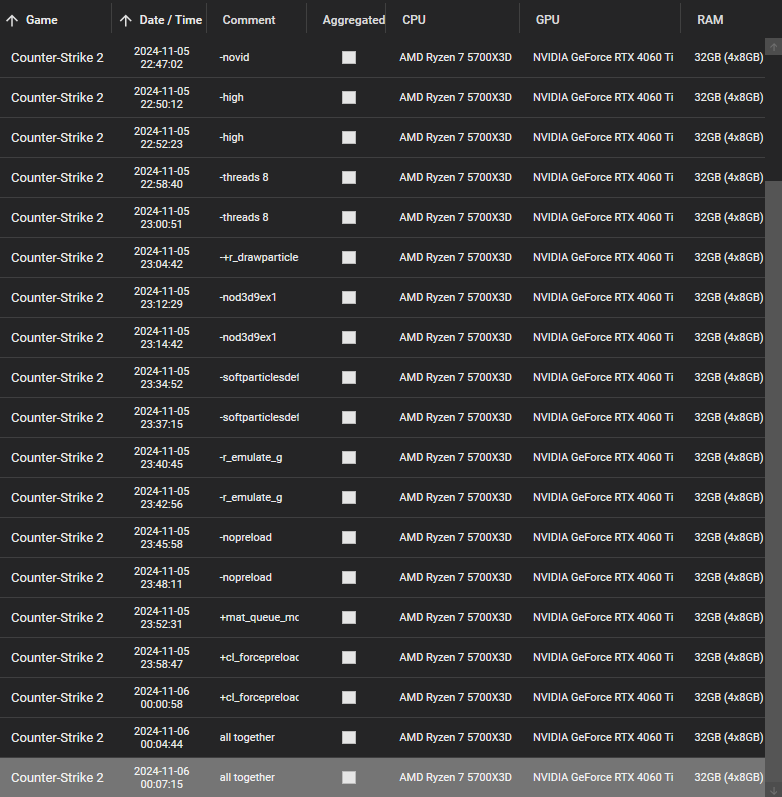Toggle Aggregated checkbox for 23:00:51 -threads 8

pyautogui.click(x=349, y=218)
